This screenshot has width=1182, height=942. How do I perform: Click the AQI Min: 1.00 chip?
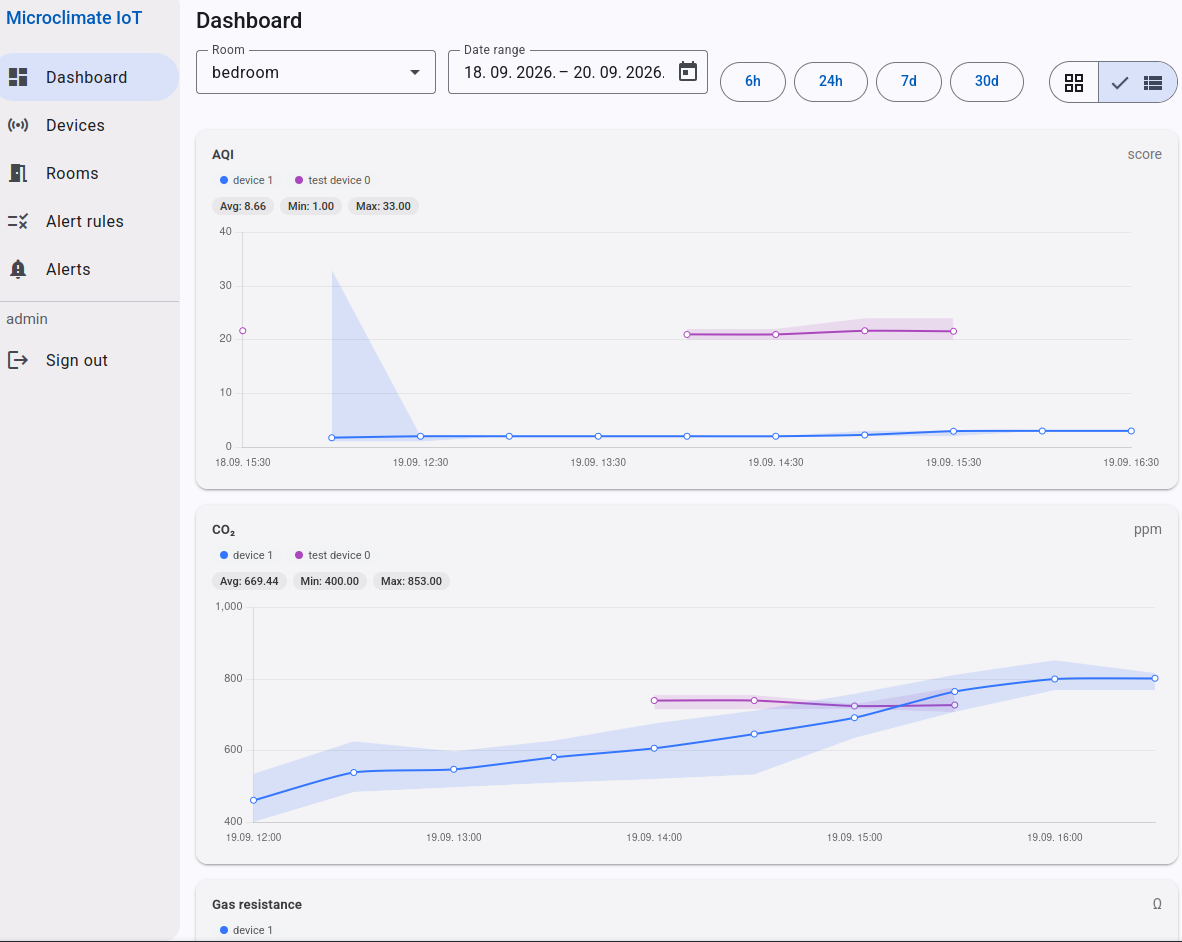click(311, 206)
